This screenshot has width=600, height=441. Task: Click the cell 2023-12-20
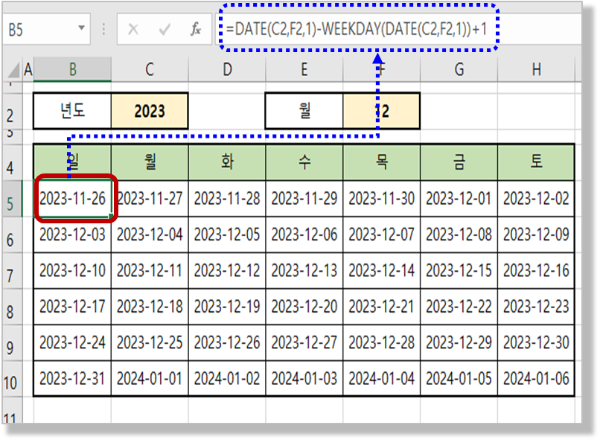click(304, 307)
